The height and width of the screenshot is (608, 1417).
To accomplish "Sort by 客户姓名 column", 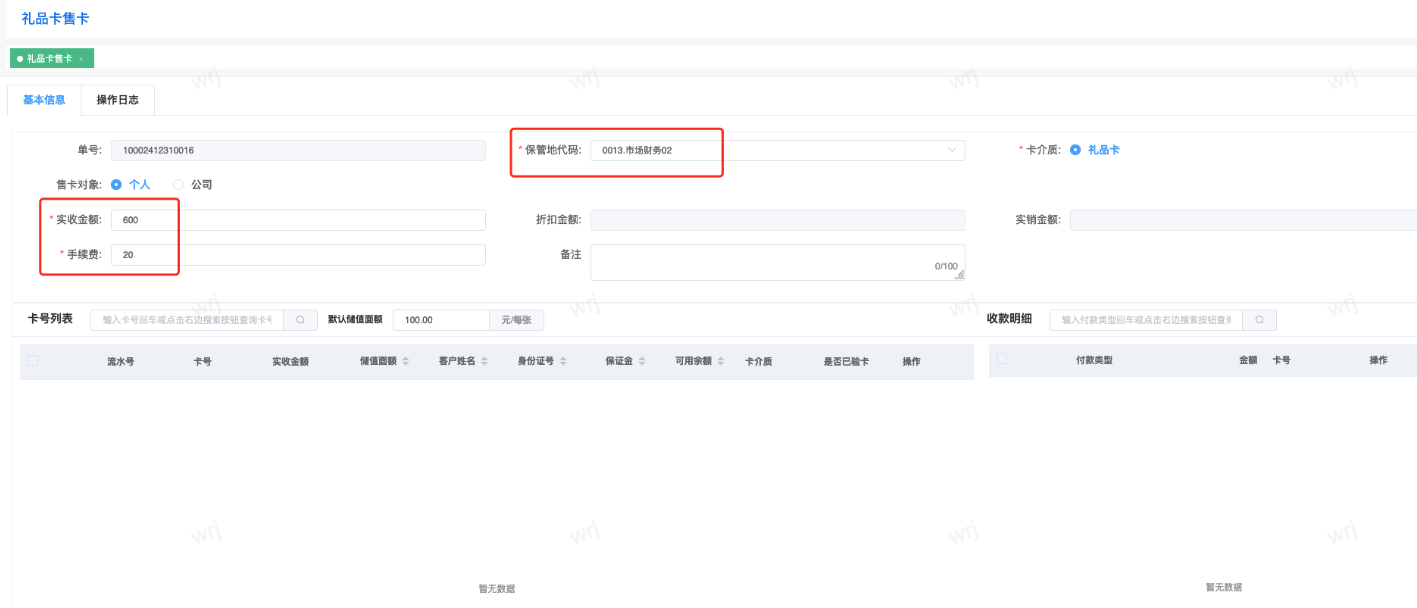I will pyautogui.click(x=484, y=361).
